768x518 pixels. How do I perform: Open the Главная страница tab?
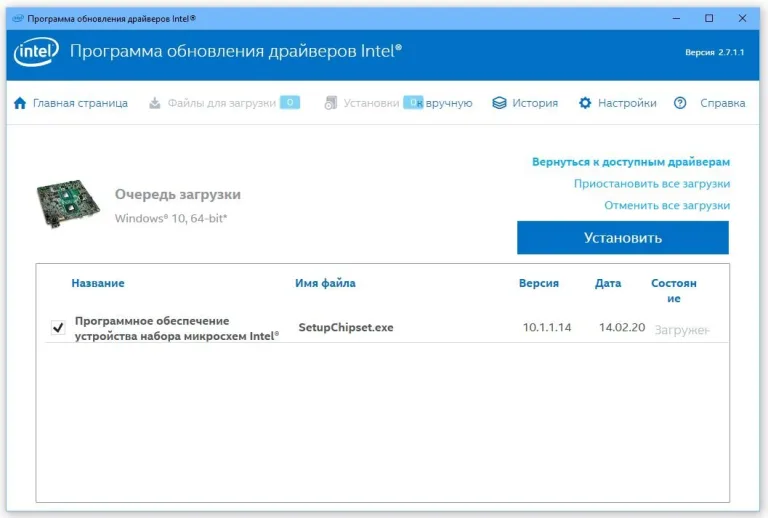(x=71, y=103)
